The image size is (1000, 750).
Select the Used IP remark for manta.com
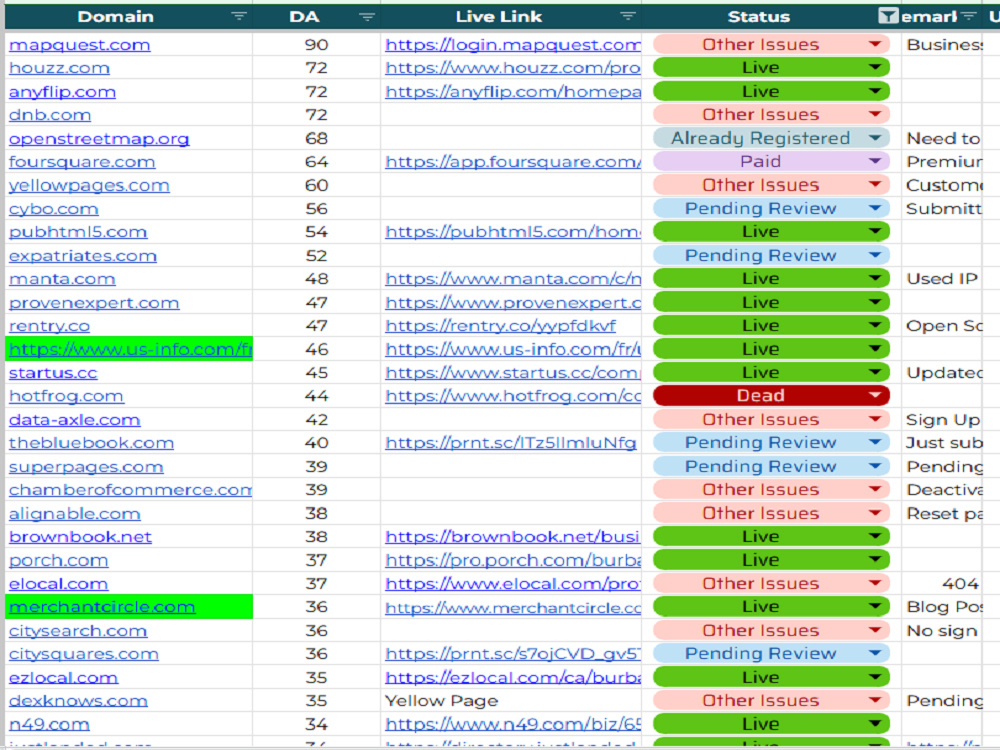pyautogui.click(x=942, y=279)
